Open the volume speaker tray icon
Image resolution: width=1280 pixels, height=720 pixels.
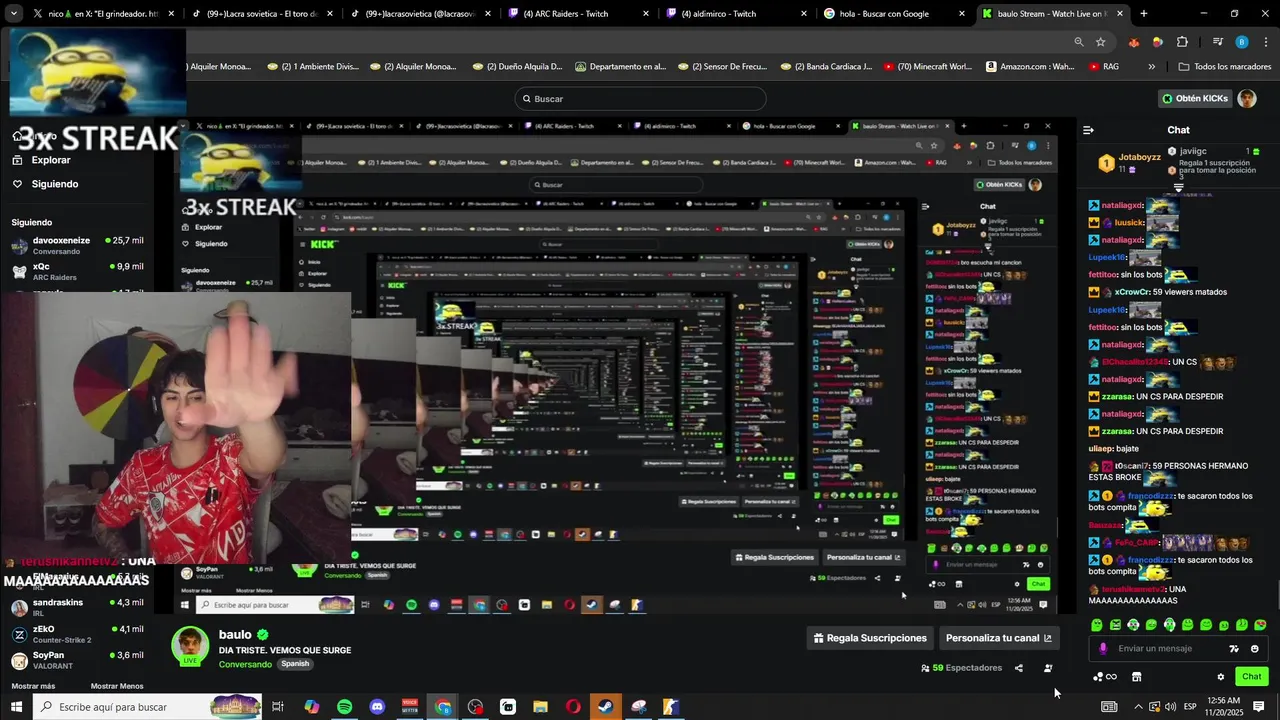(x=1170, y=707)
